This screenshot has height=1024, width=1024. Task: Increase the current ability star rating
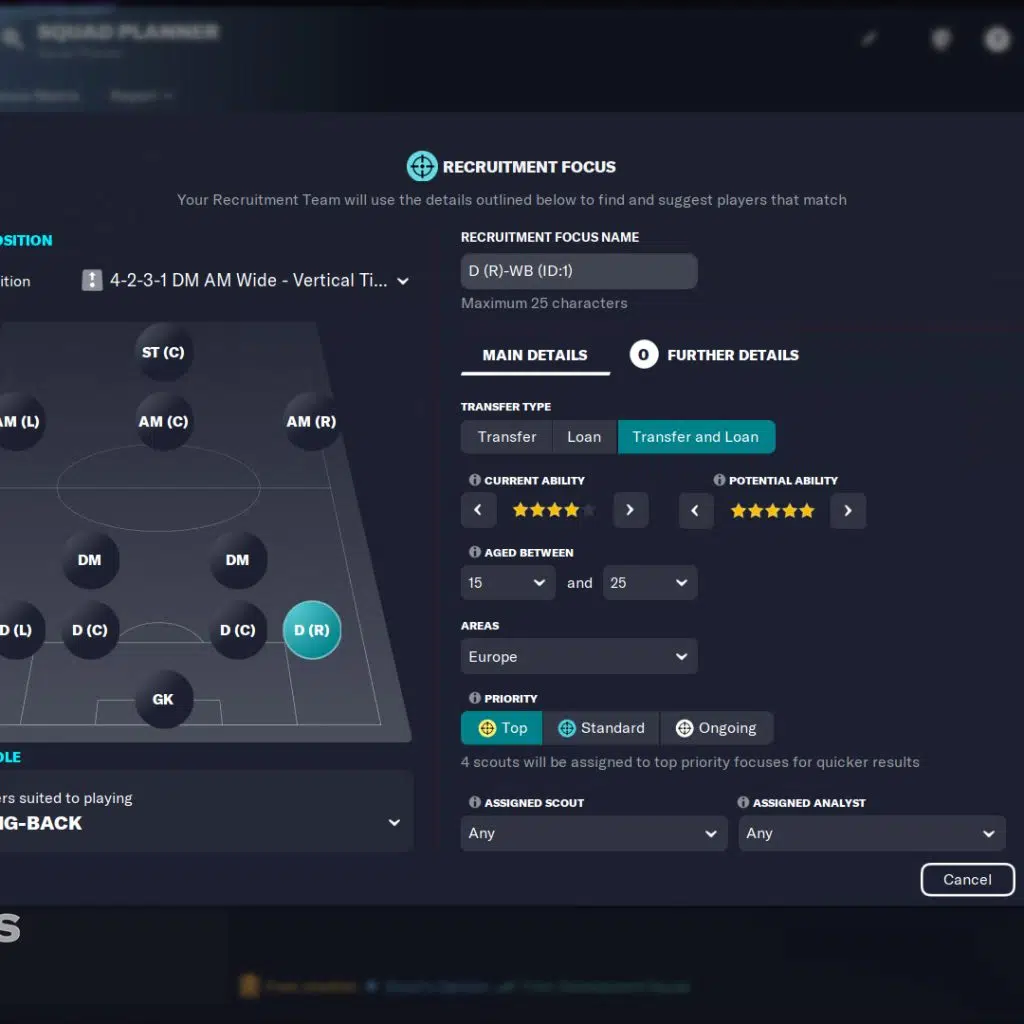pos(630,510)
